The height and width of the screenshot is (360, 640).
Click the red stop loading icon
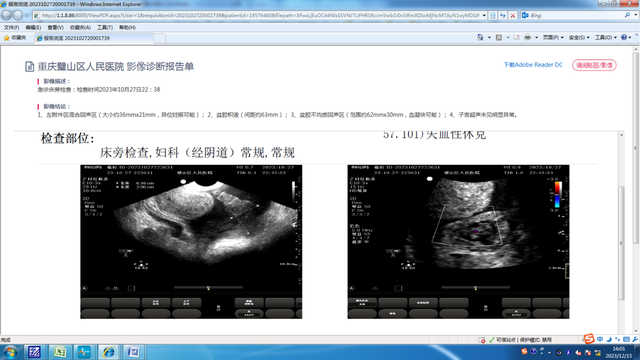[513, 16]
